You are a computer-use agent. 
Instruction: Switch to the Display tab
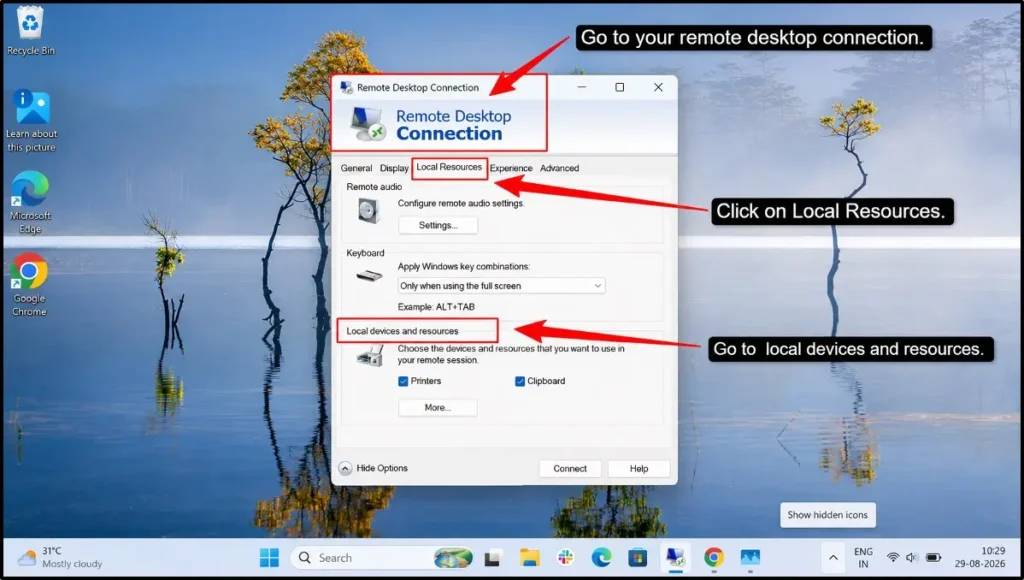[x=394, y=168]
